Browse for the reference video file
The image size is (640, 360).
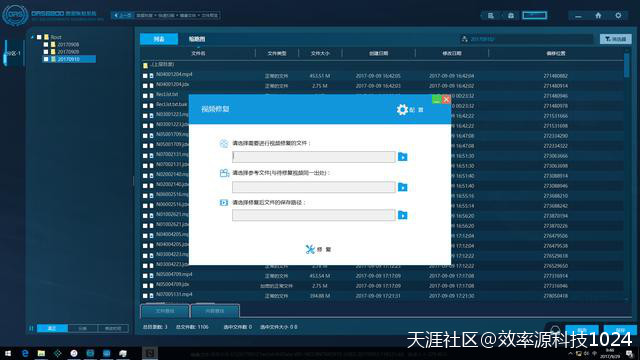coord(402,187)
